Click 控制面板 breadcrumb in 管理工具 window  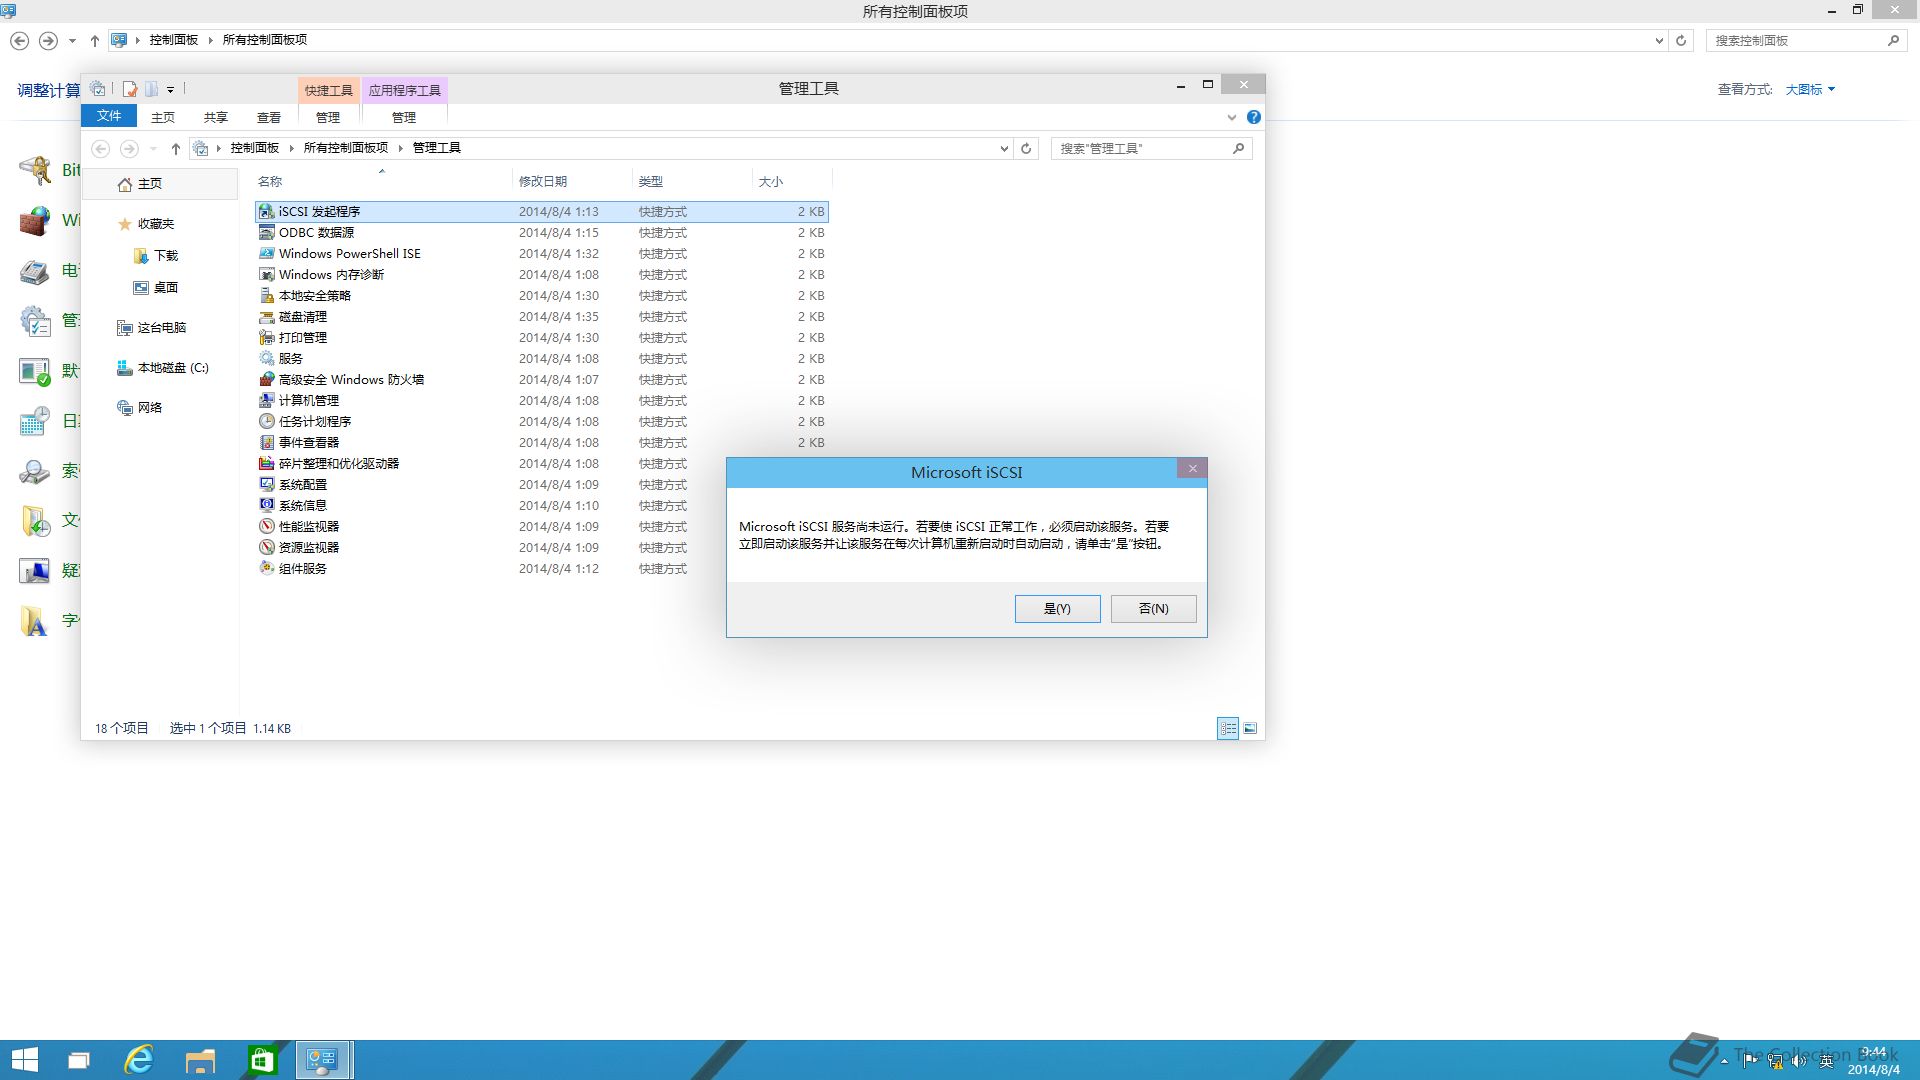pyautogui.click(x=254, y=148)
